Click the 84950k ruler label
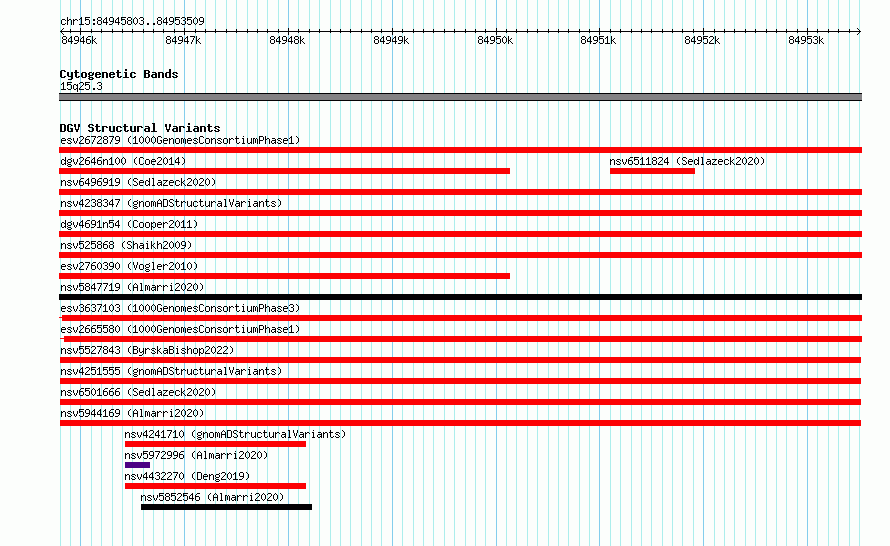 (495, 40)
